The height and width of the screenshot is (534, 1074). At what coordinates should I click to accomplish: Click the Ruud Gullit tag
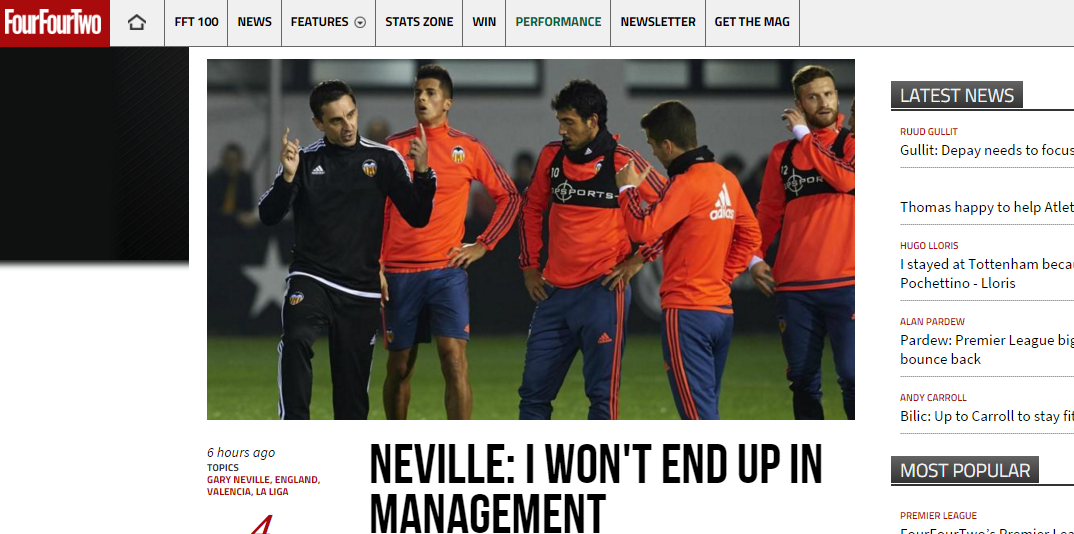(929, 131)
